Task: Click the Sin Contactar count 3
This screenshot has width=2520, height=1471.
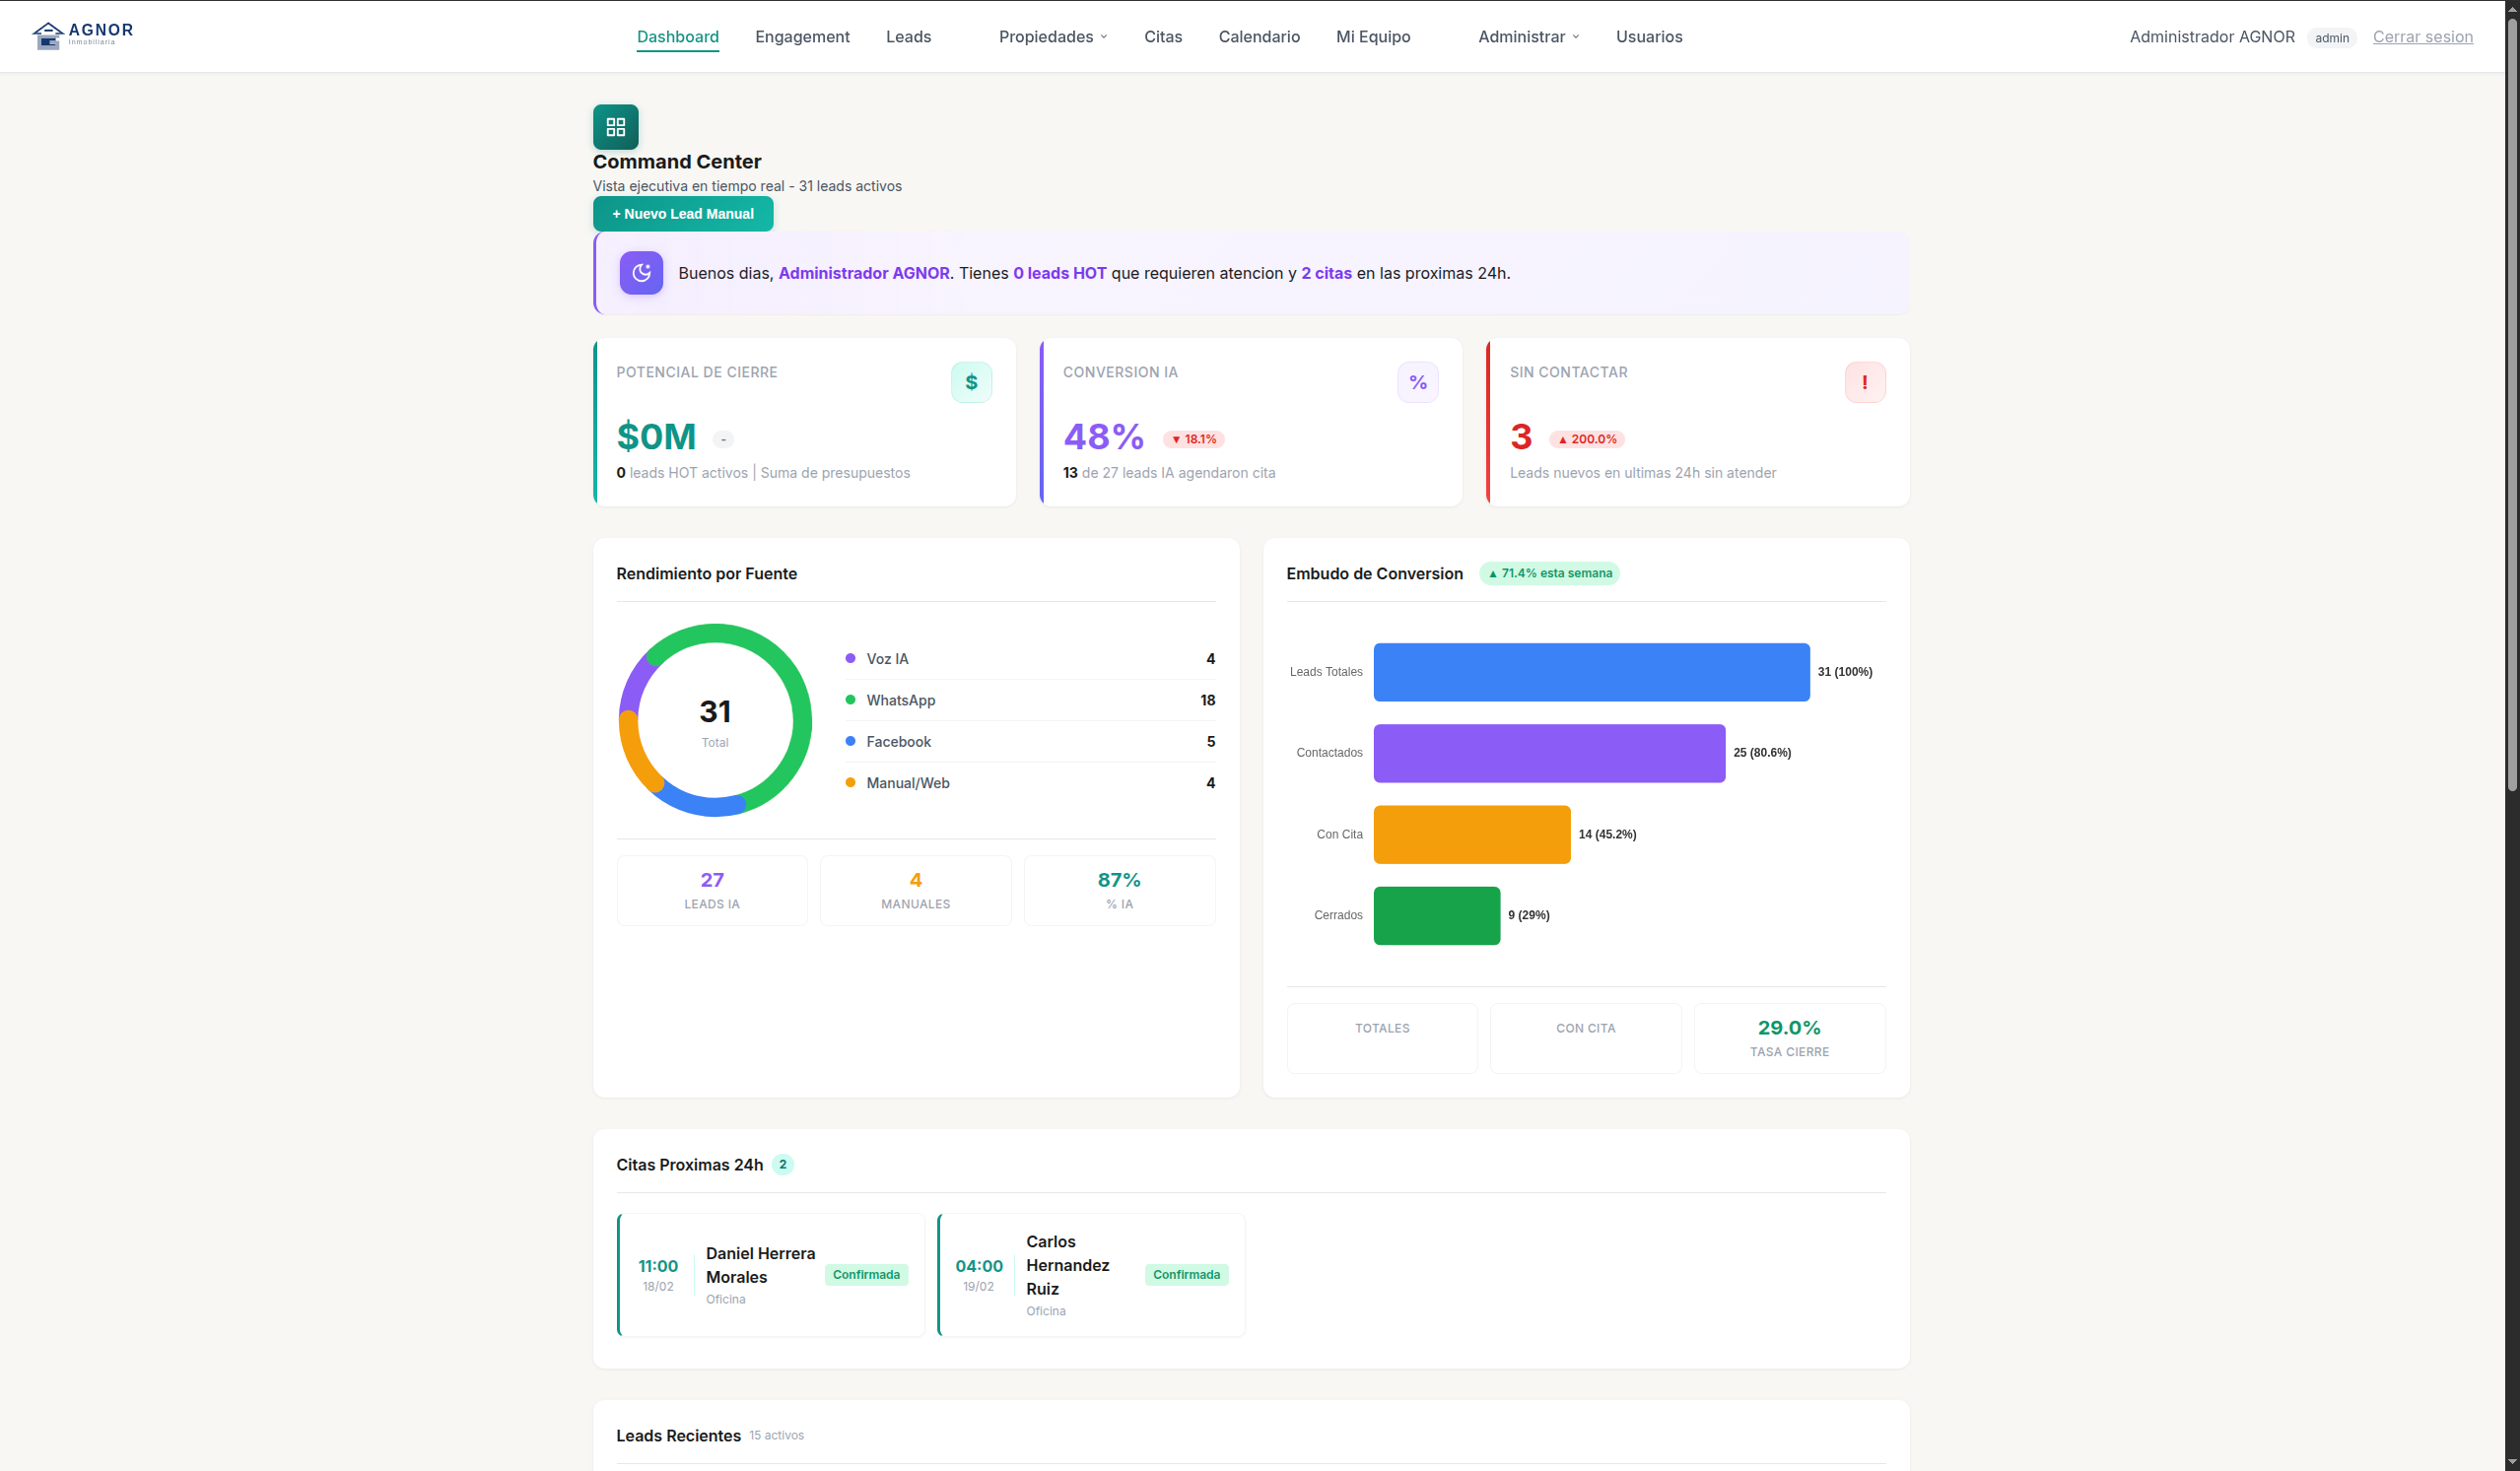Action: click(x=1521, y=437)
